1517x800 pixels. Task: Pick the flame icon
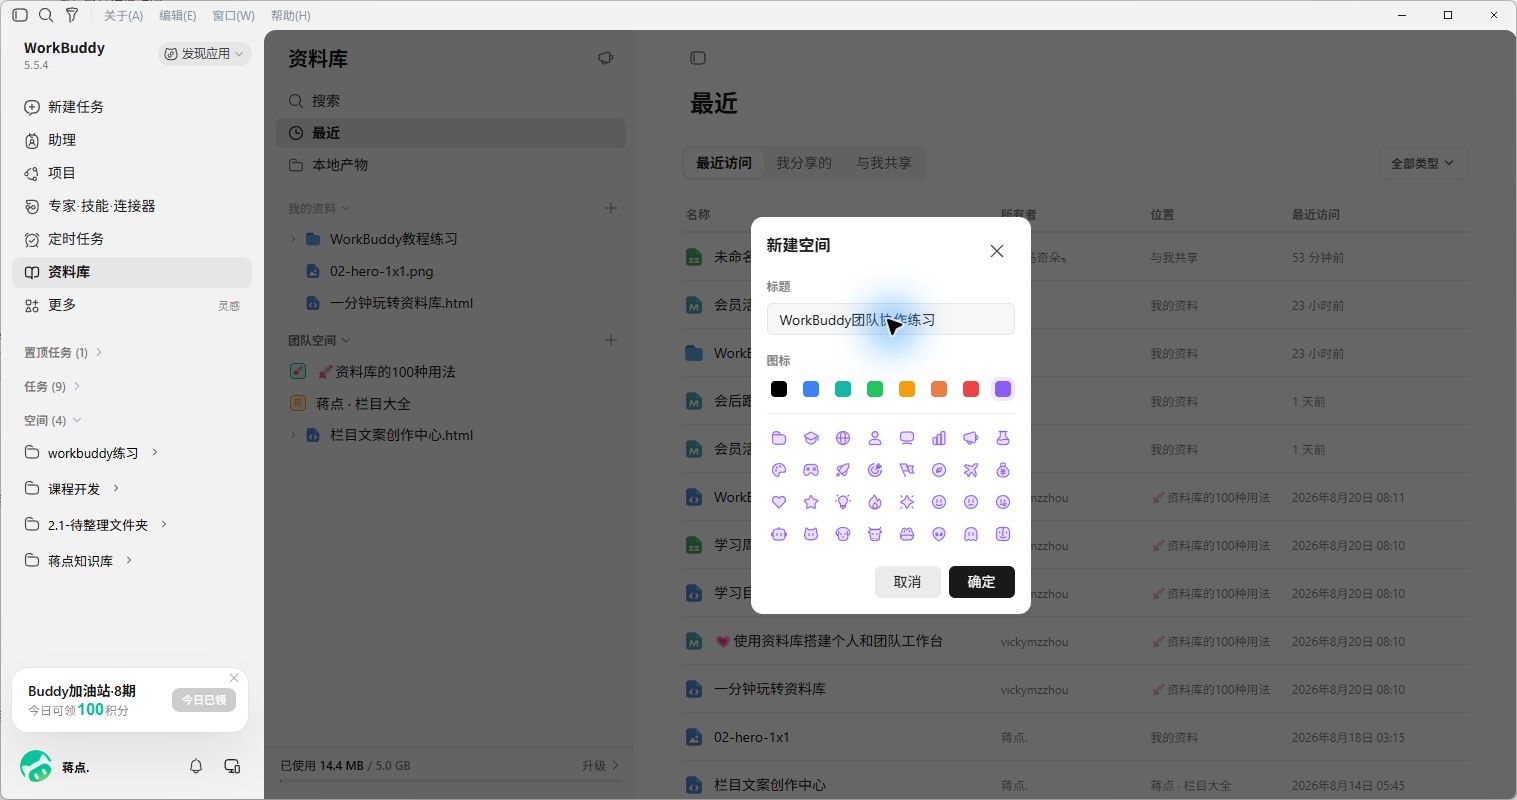click(x=875, y=502)
